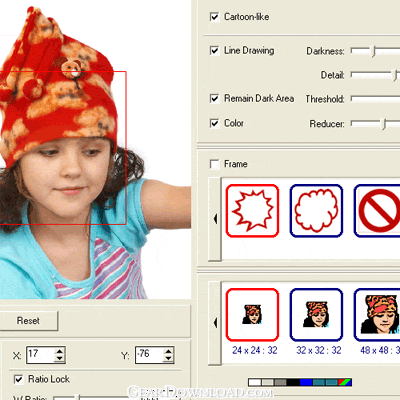The image size is (400, 400).
Task: Toggle the Color checkbox
Action: tap(214, 123)
